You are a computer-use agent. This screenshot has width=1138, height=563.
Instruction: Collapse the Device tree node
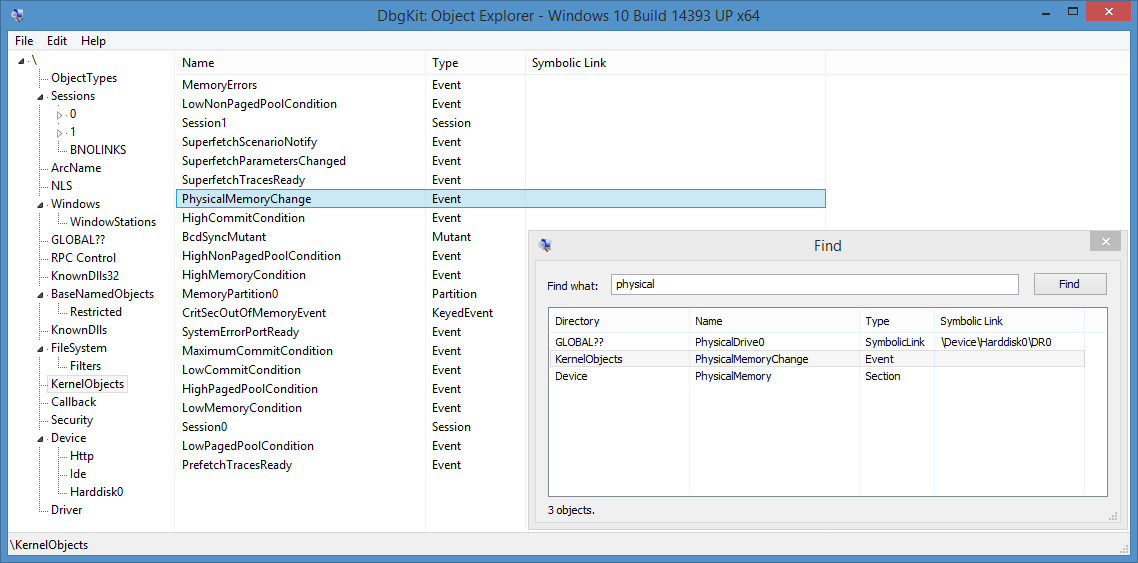click(40, 438)
